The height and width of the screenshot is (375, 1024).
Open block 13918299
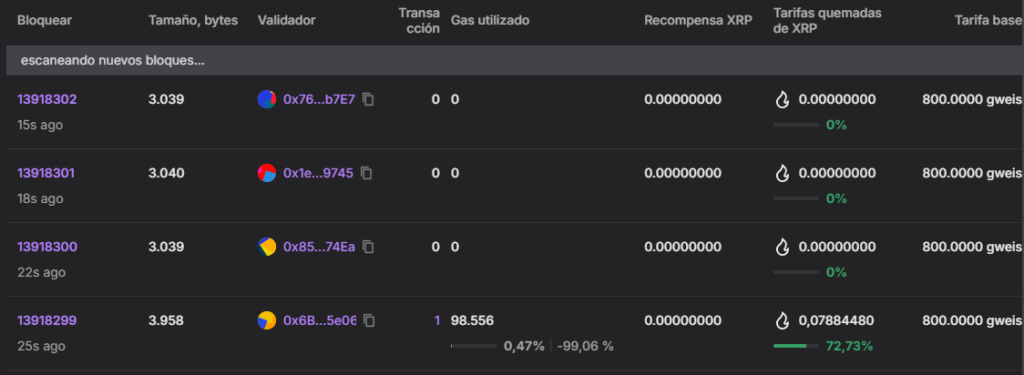(47, 321)
